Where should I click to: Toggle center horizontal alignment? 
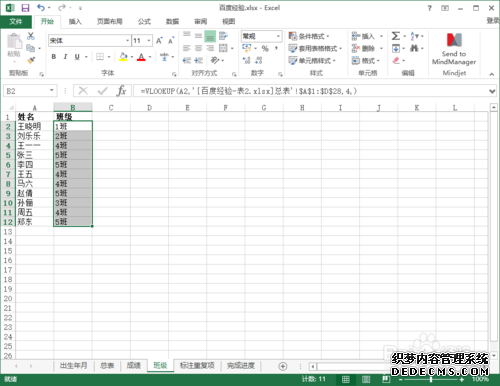[198, 48]
